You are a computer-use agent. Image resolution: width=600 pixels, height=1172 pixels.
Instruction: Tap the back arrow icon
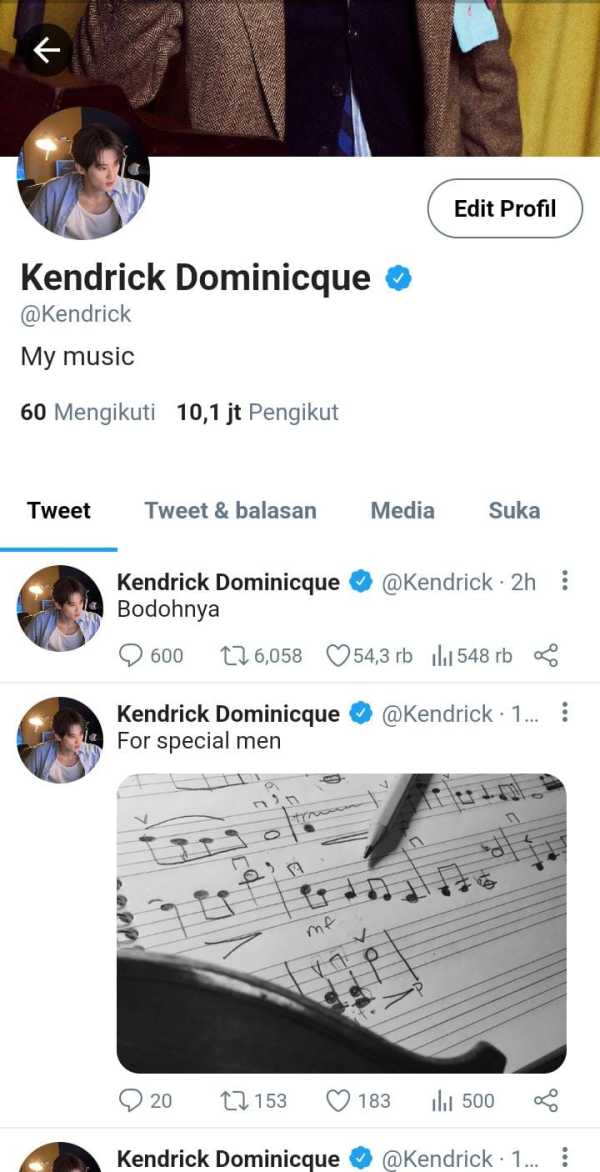point(46,50)
